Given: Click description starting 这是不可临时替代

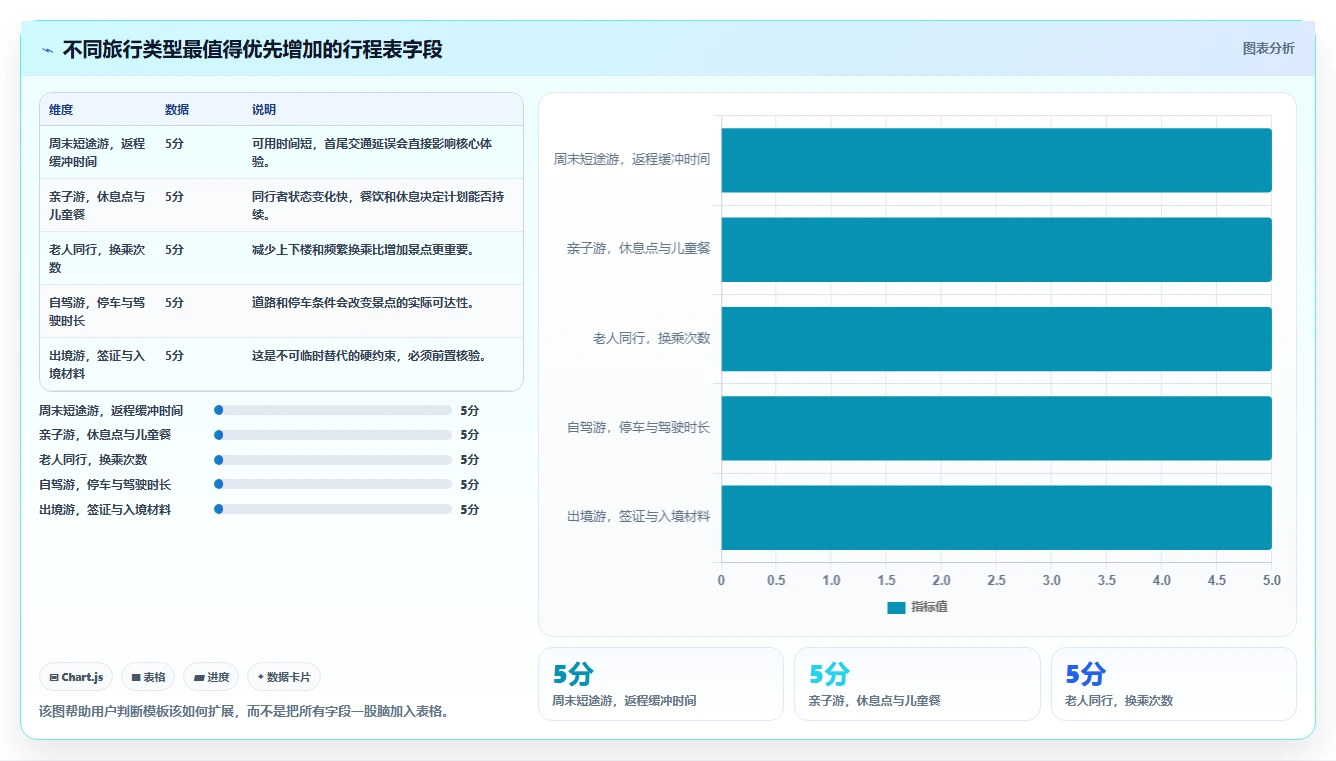Looking at the screenshot, I should pos(369,355).
